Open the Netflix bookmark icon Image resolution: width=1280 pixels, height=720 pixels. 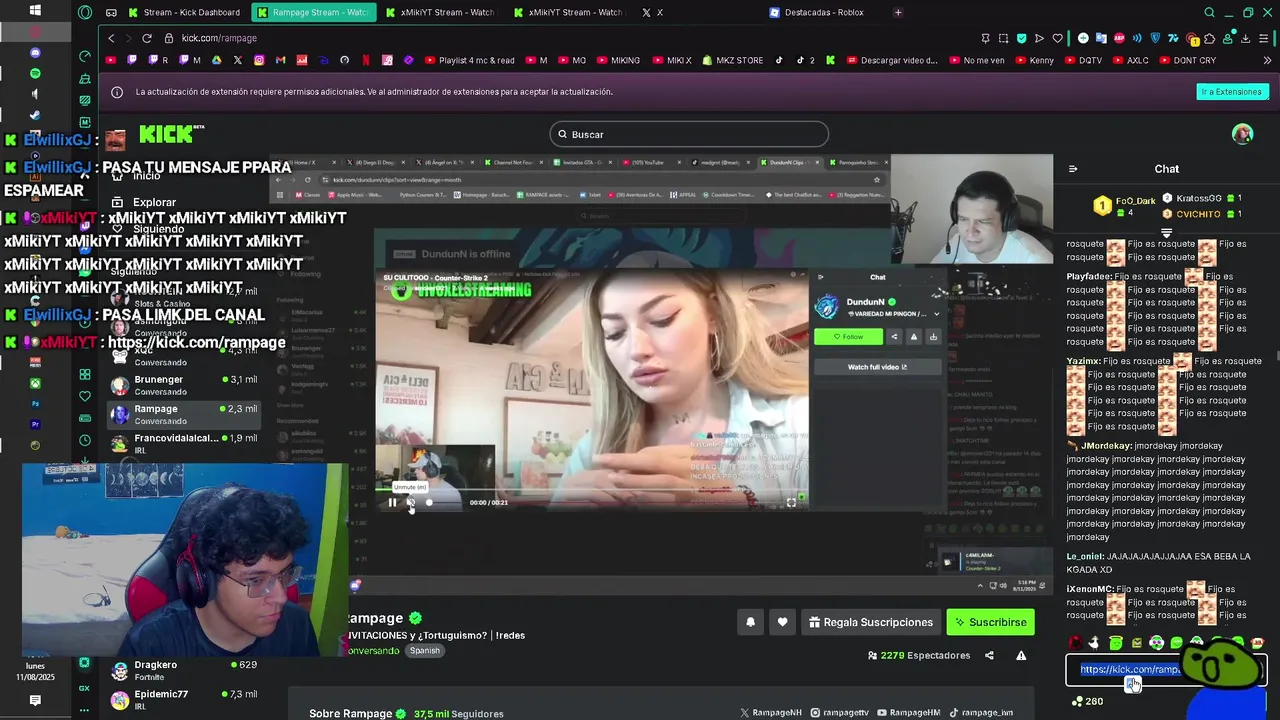[x=366, y=60]
